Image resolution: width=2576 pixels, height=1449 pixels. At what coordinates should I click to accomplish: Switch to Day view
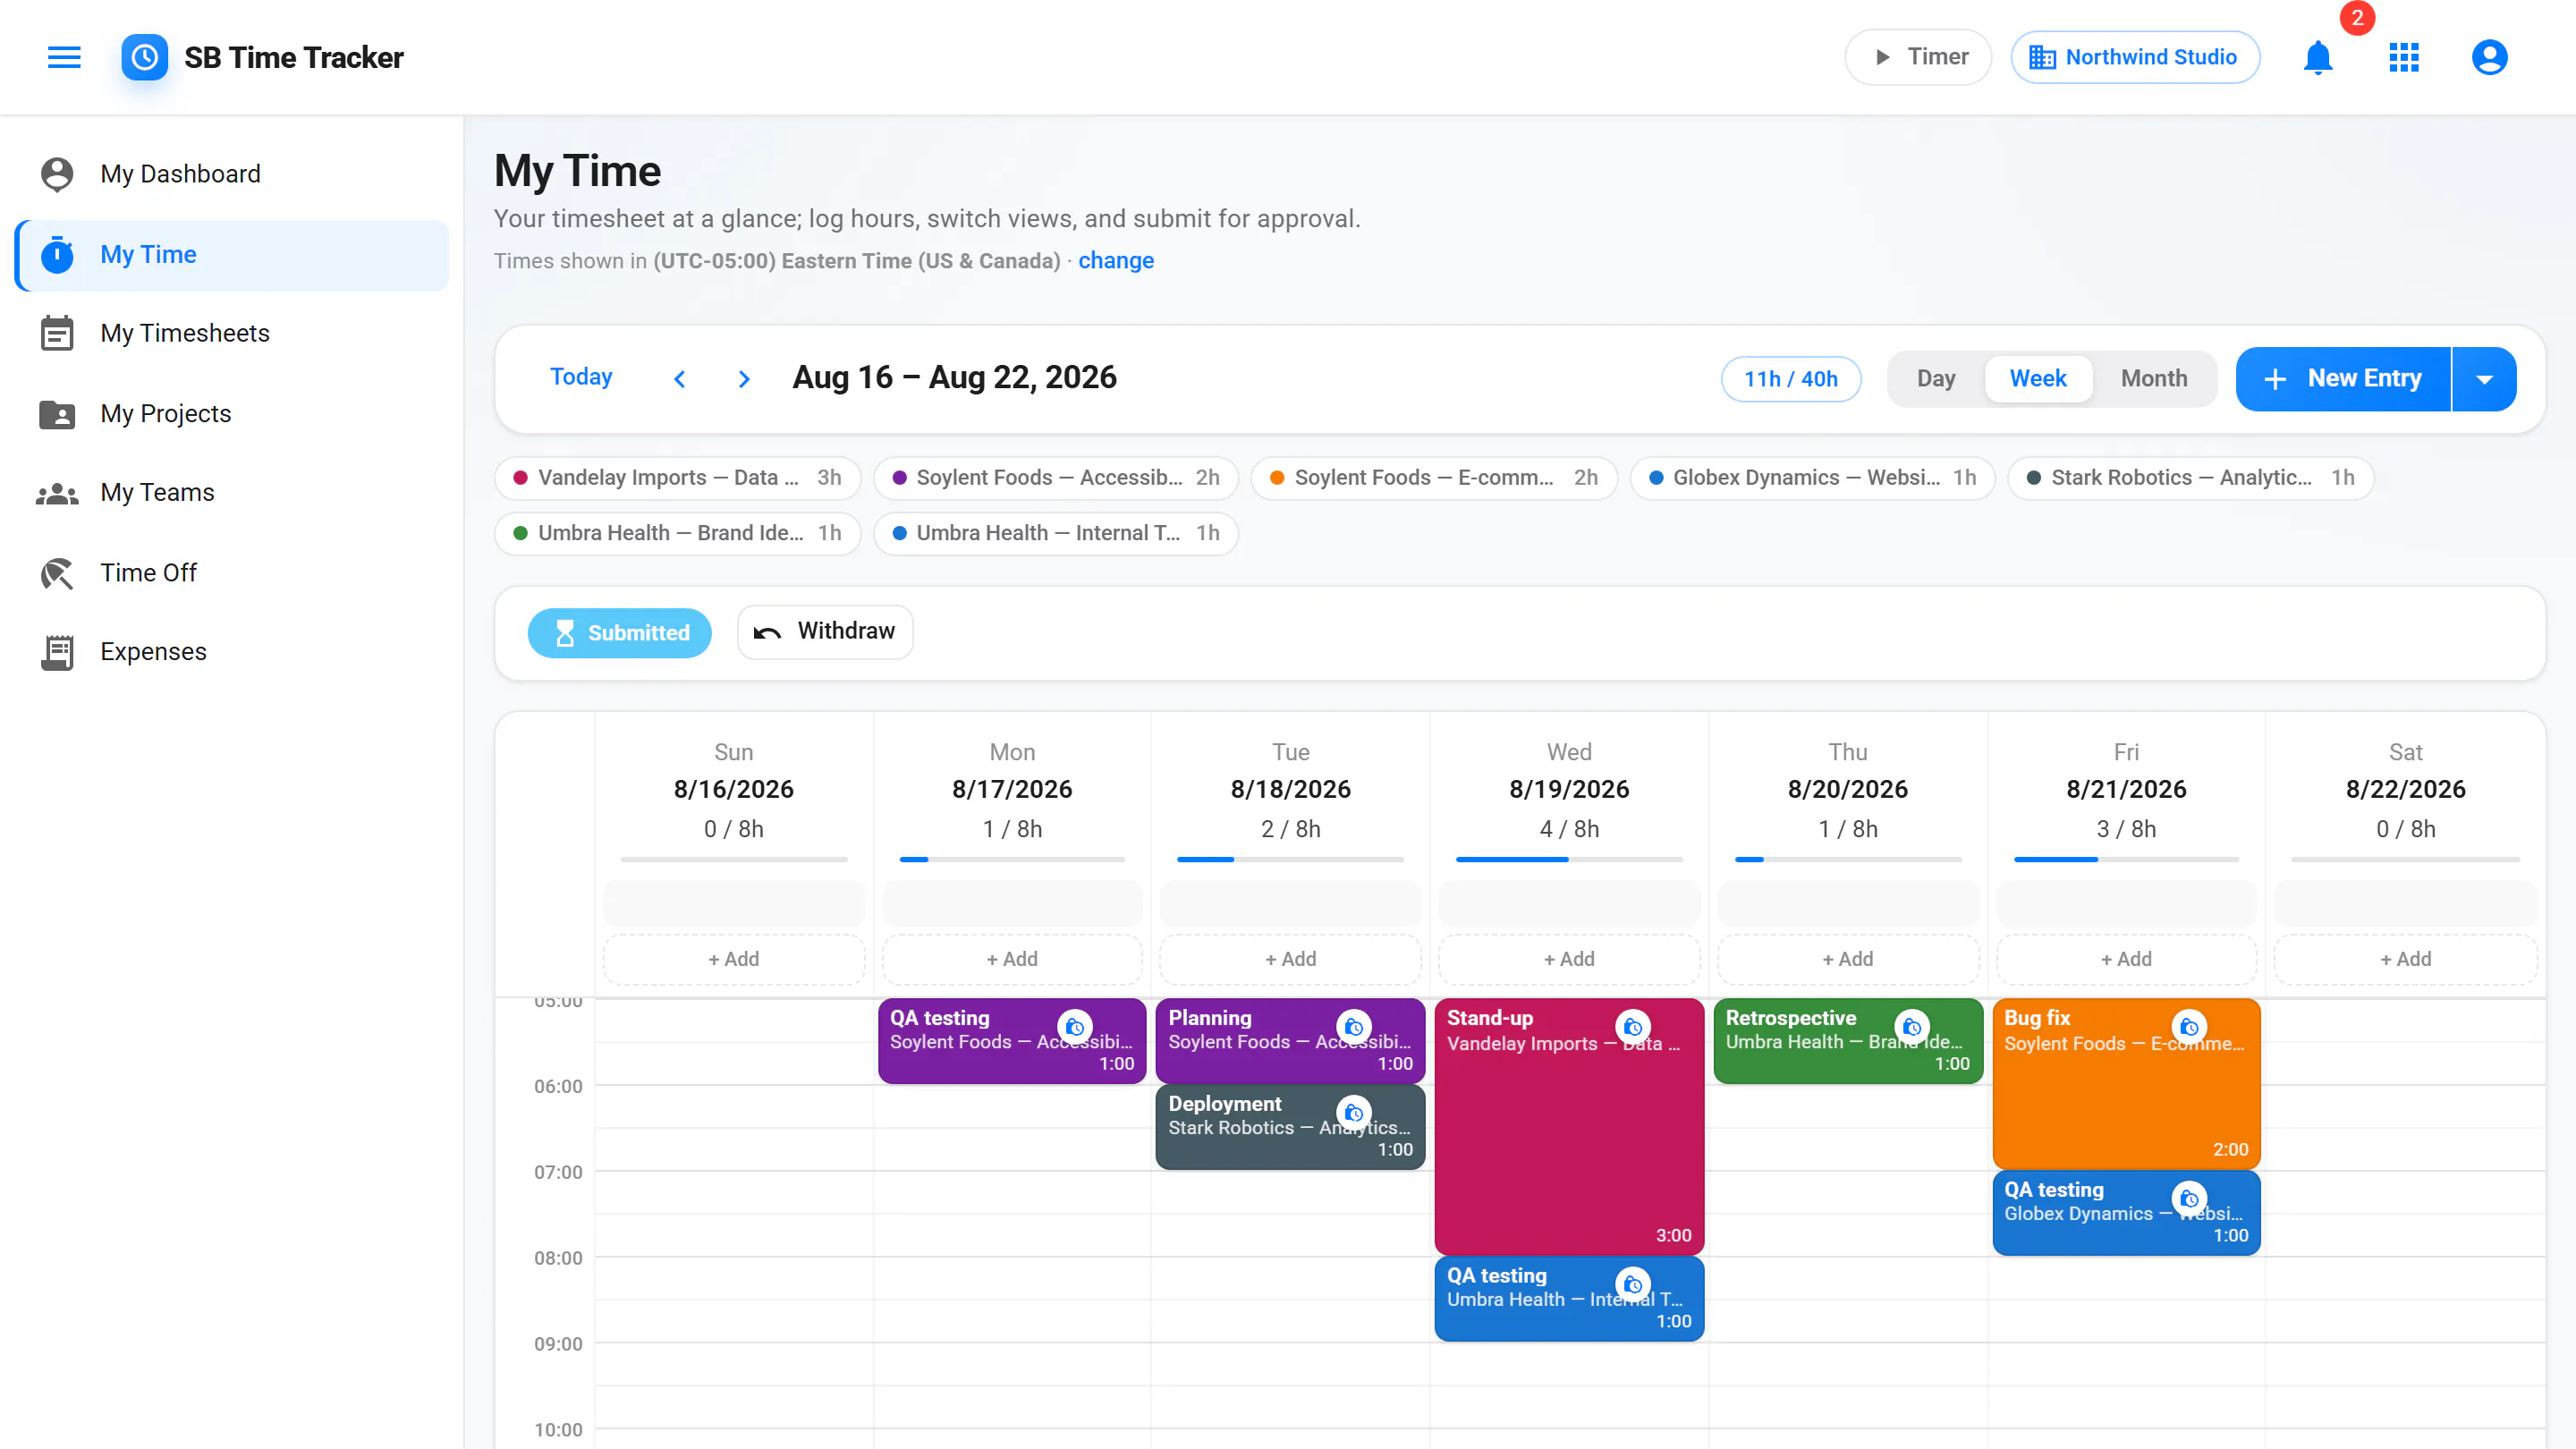point(1936,379)
